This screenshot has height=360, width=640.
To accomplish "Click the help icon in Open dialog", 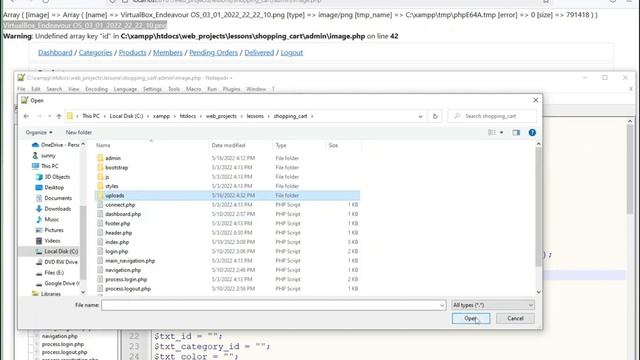I will click(532, 133).
